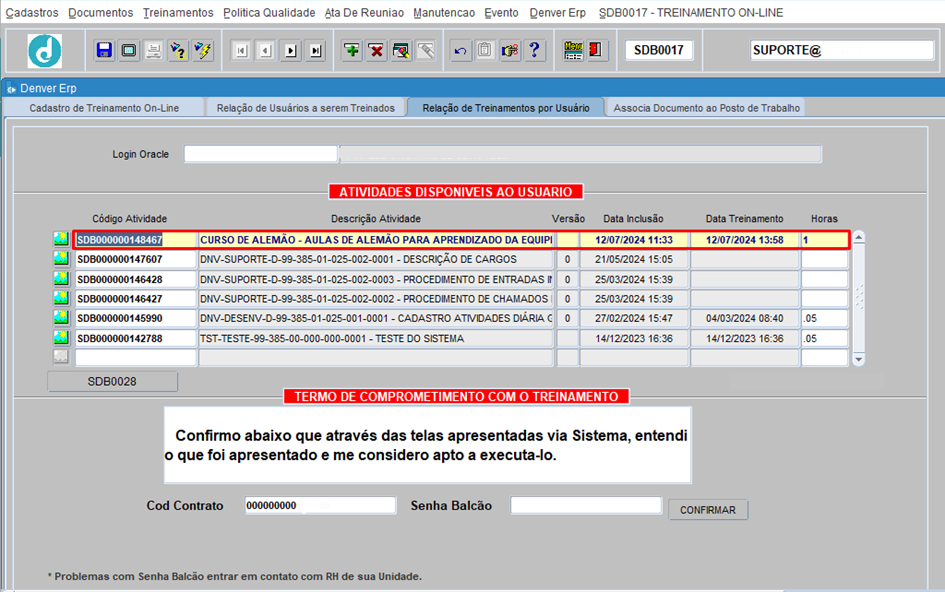The width and height of the screenshot is (945, 592).
Task: Open image icon for activity SDB000000145990
Action: [61, 318]
